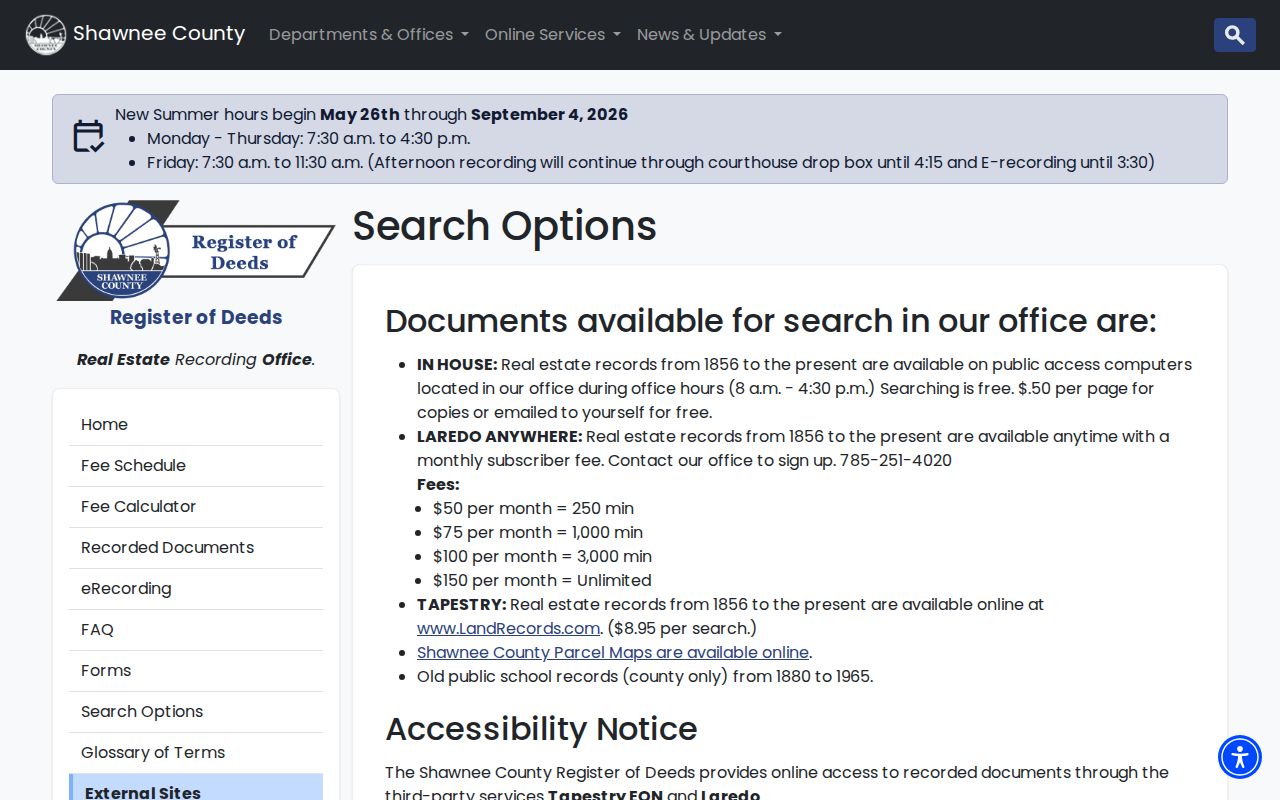The height and width of the screenshot is (800, 1280).
Task: Click 'Documents available for search' heading
Action: [x=771, y=321]
